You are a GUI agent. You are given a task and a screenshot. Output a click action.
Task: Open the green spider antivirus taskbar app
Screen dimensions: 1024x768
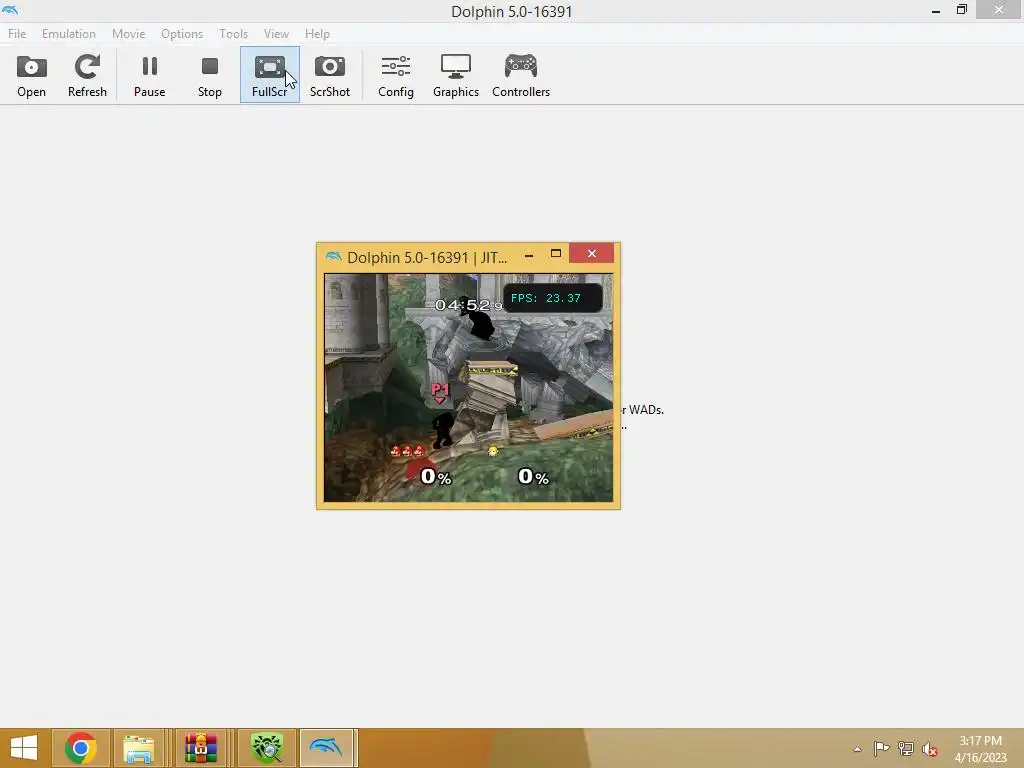(x=266, y=748)
